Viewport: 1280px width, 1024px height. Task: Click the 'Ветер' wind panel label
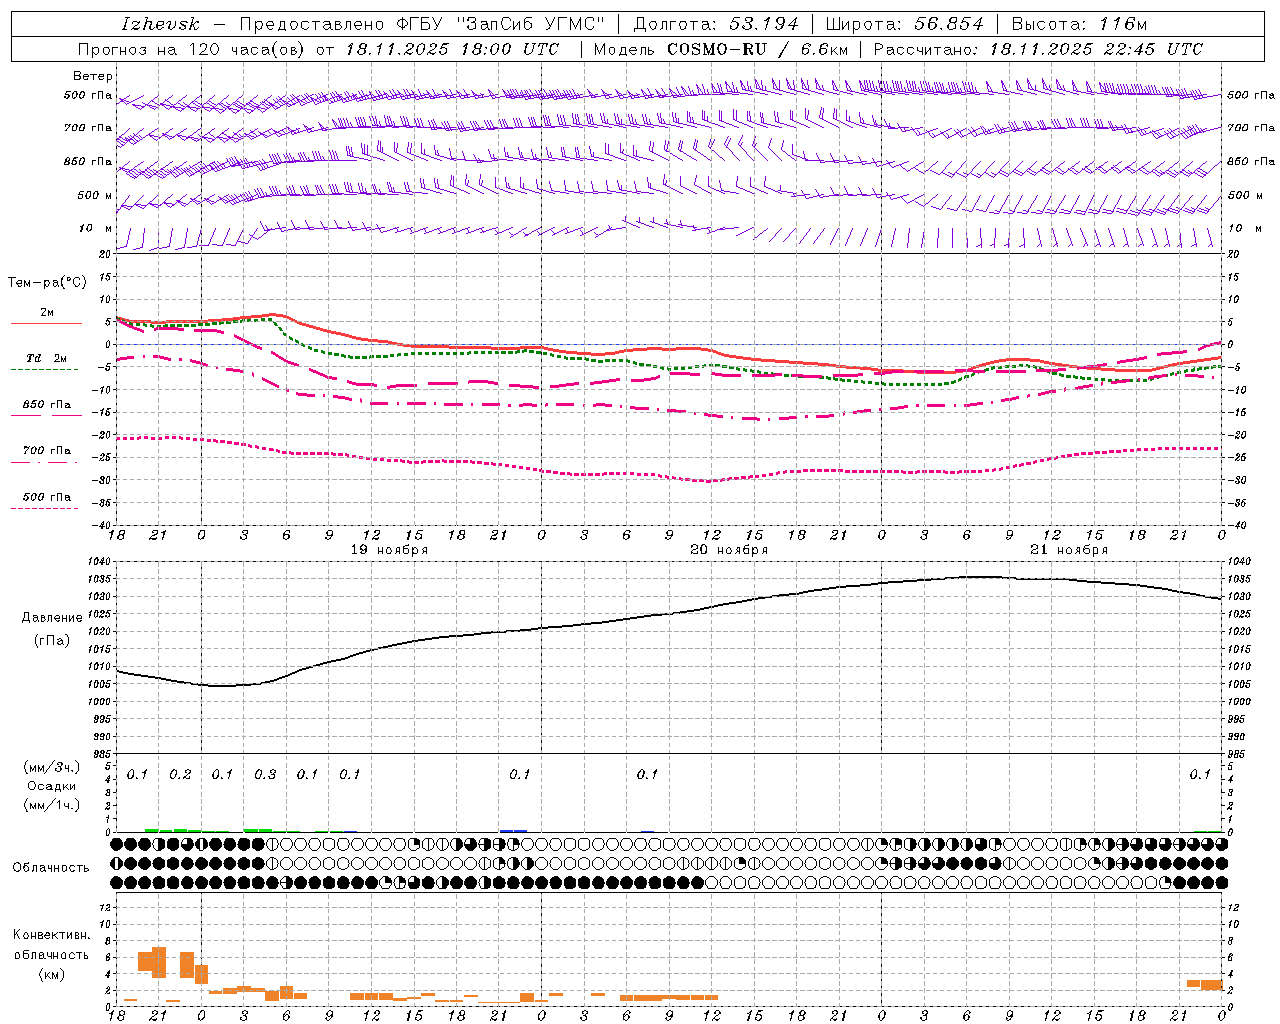(x=92, y=76)
